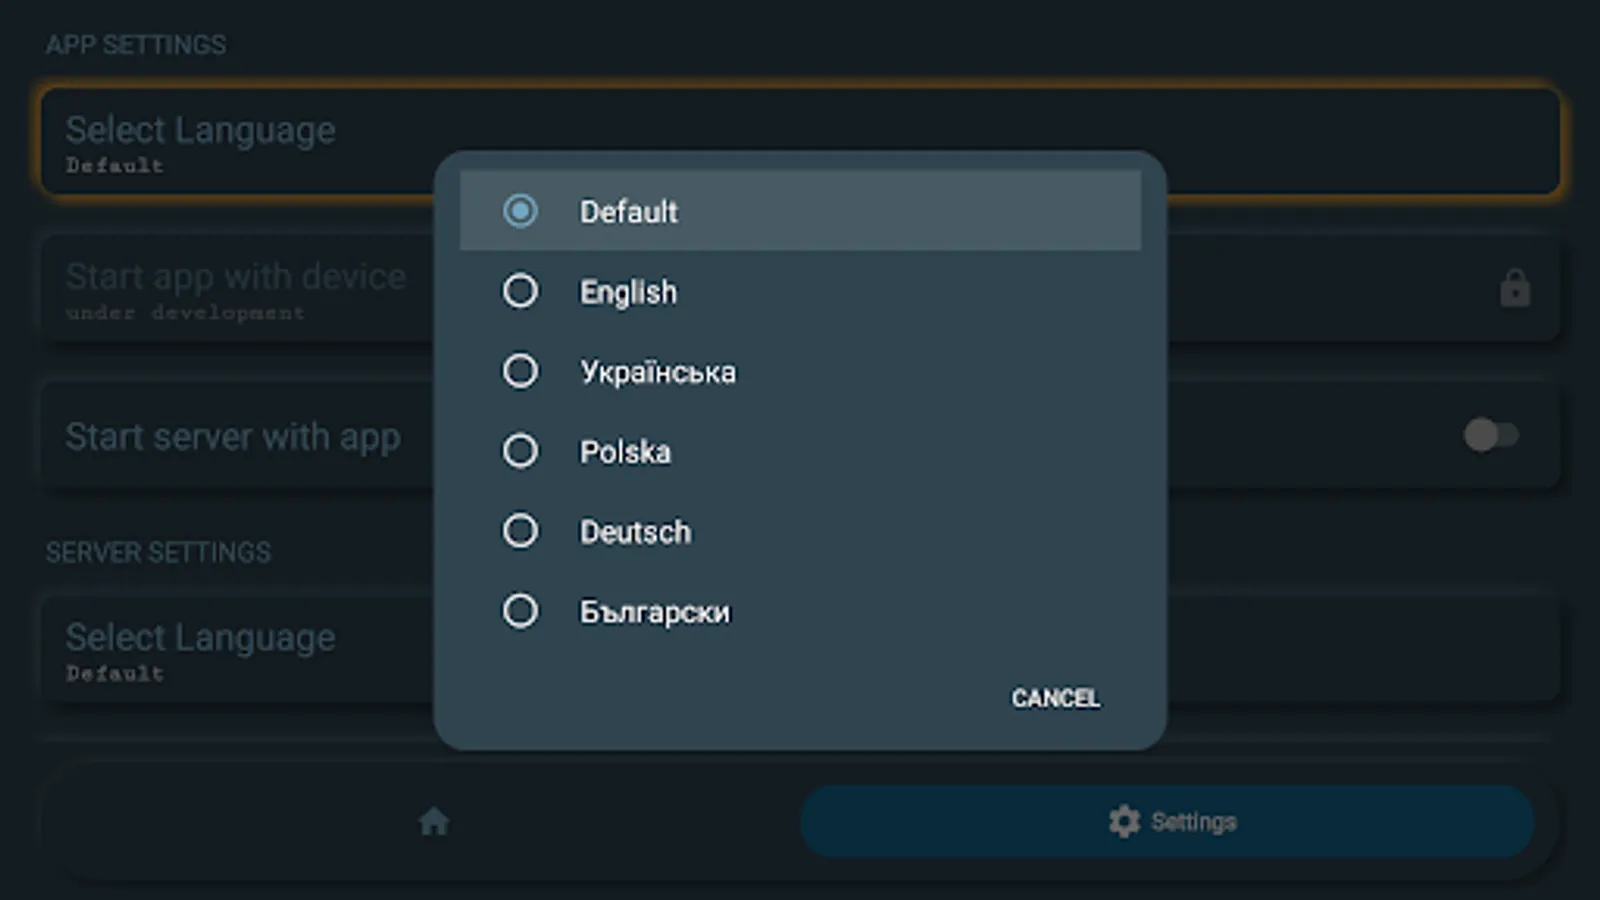
Task: Choose Български radio option
Action: click(520, 611)
